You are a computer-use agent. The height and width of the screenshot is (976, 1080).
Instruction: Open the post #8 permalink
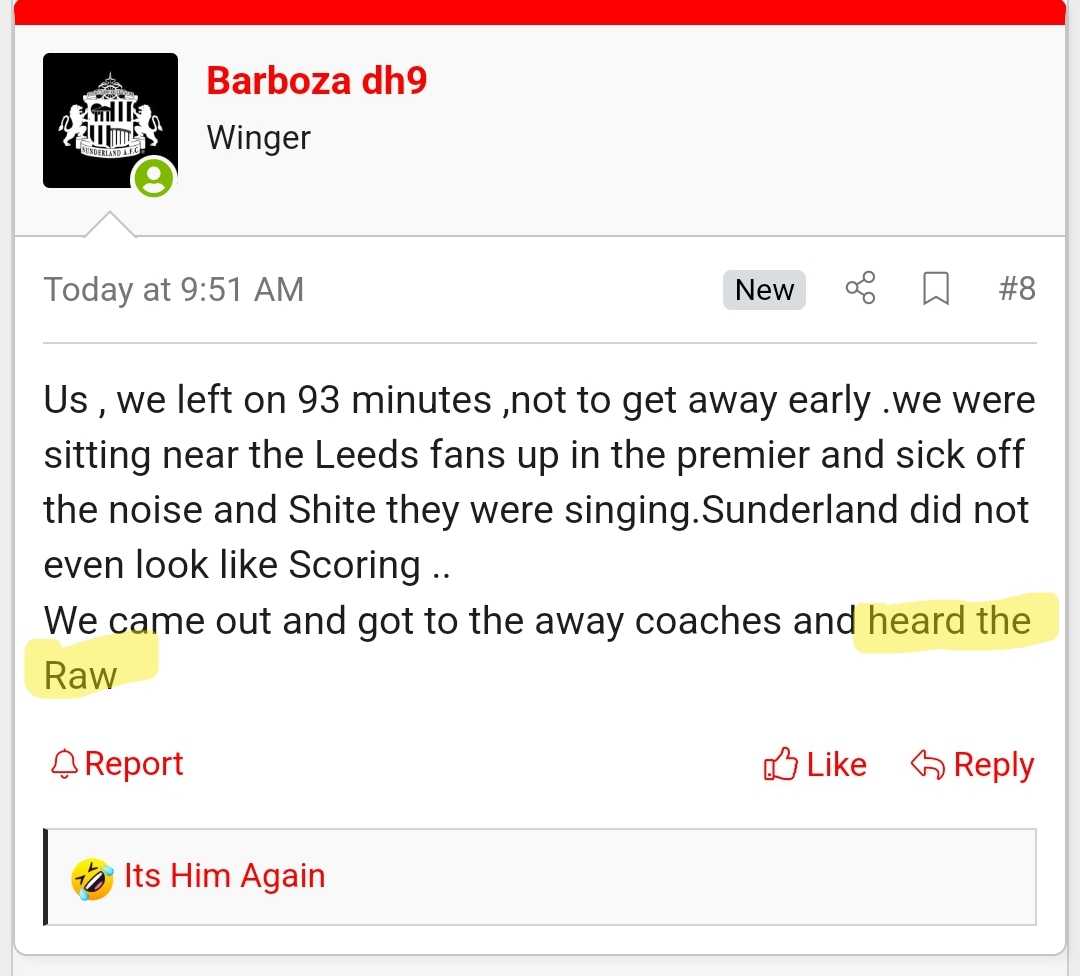pos(1017,289)
